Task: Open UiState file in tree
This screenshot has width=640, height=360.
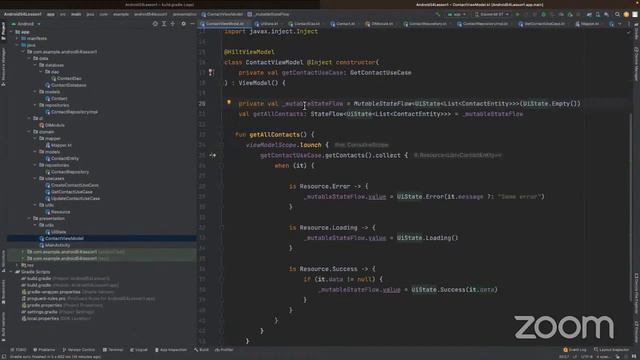Action: (56, 231)
